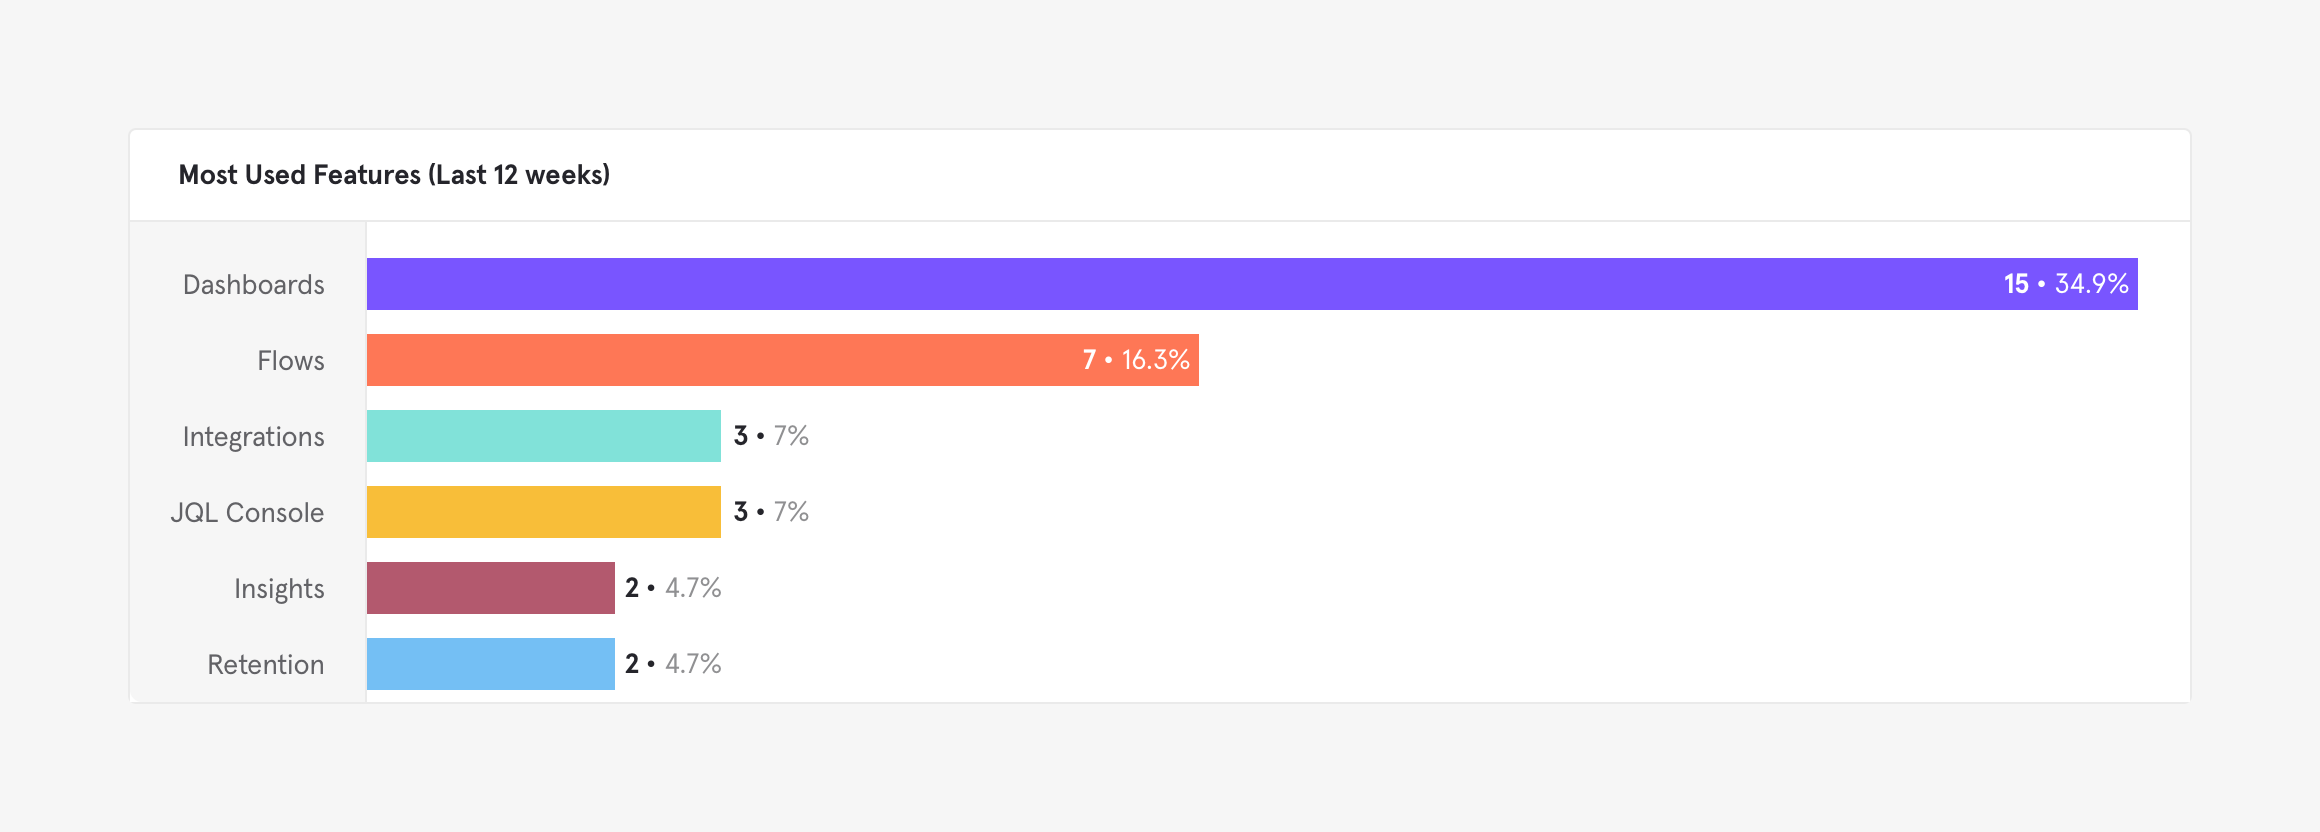2320x832 pixels.
Task: Click the count 15 on Dashboards bar
Action: (2016, 284)
